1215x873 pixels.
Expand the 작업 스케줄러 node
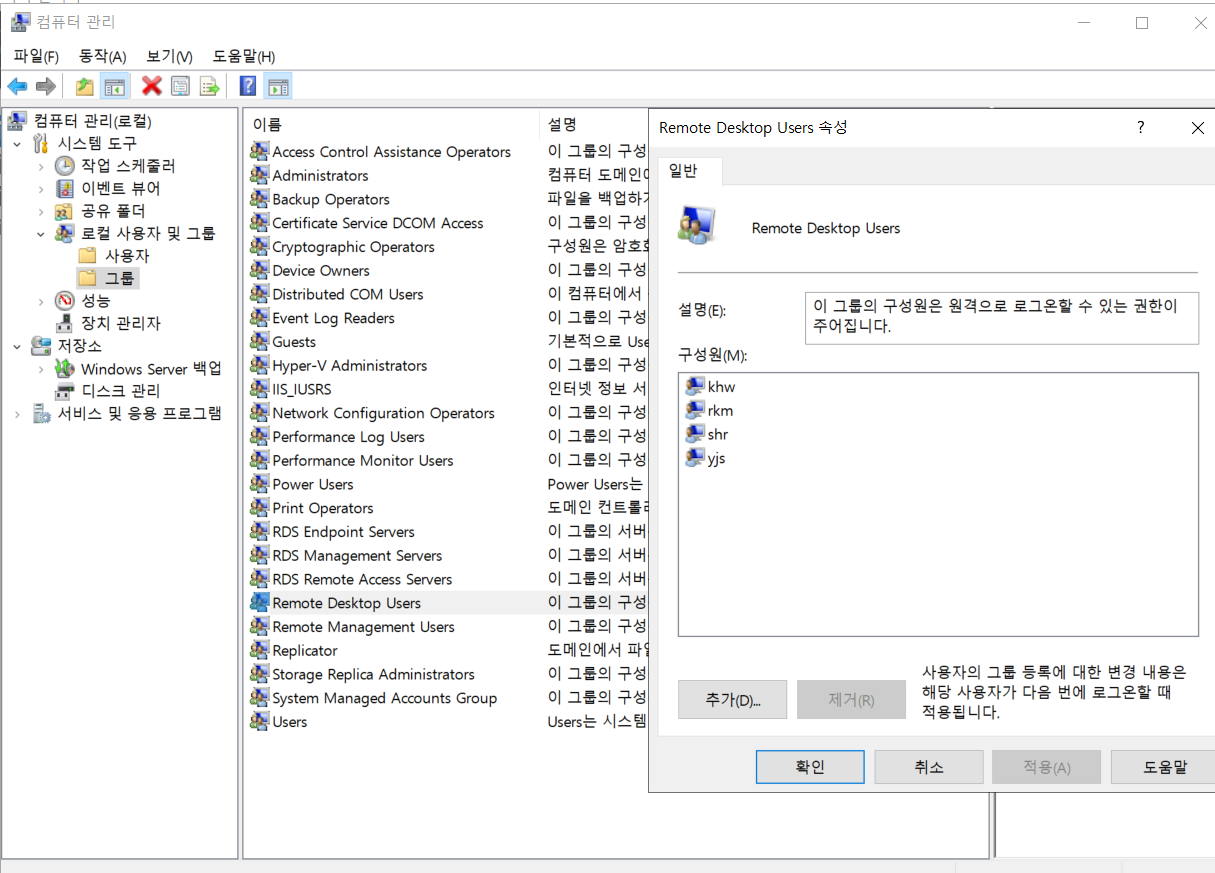point(41,166)
